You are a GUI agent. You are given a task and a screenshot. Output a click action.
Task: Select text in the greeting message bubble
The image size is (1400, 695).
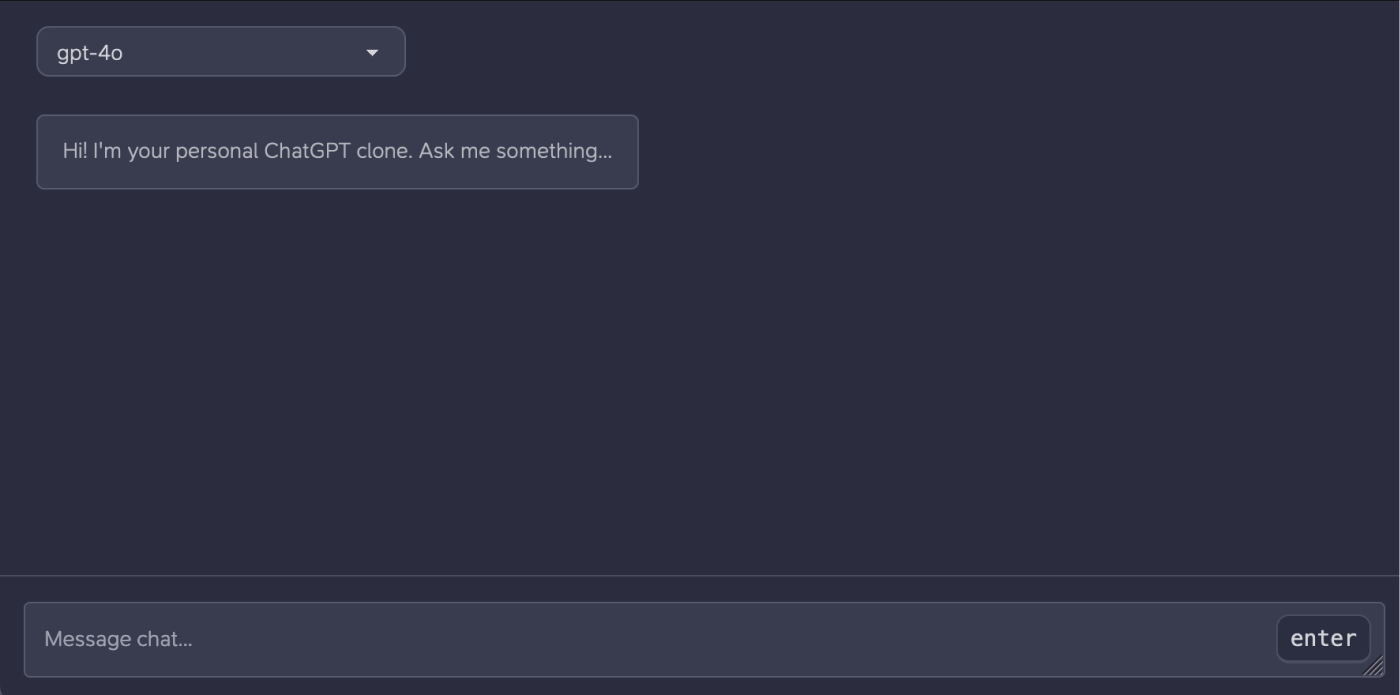(x=337, y=151)
